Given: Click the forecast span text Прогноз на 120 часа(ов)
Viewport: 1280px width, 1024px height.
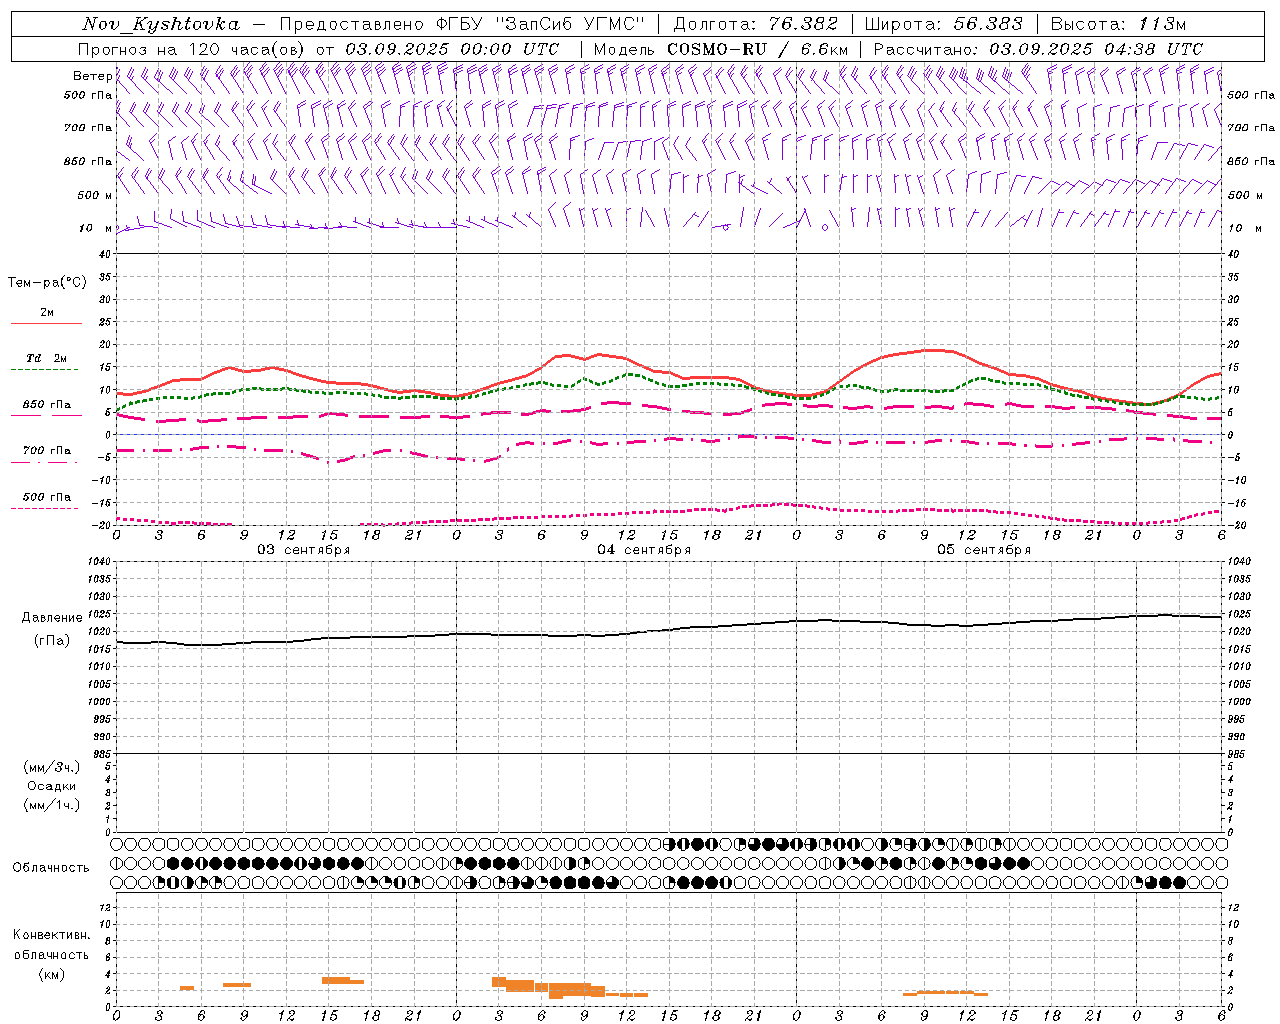Looking at the screenshot, I should coord(192,49).
